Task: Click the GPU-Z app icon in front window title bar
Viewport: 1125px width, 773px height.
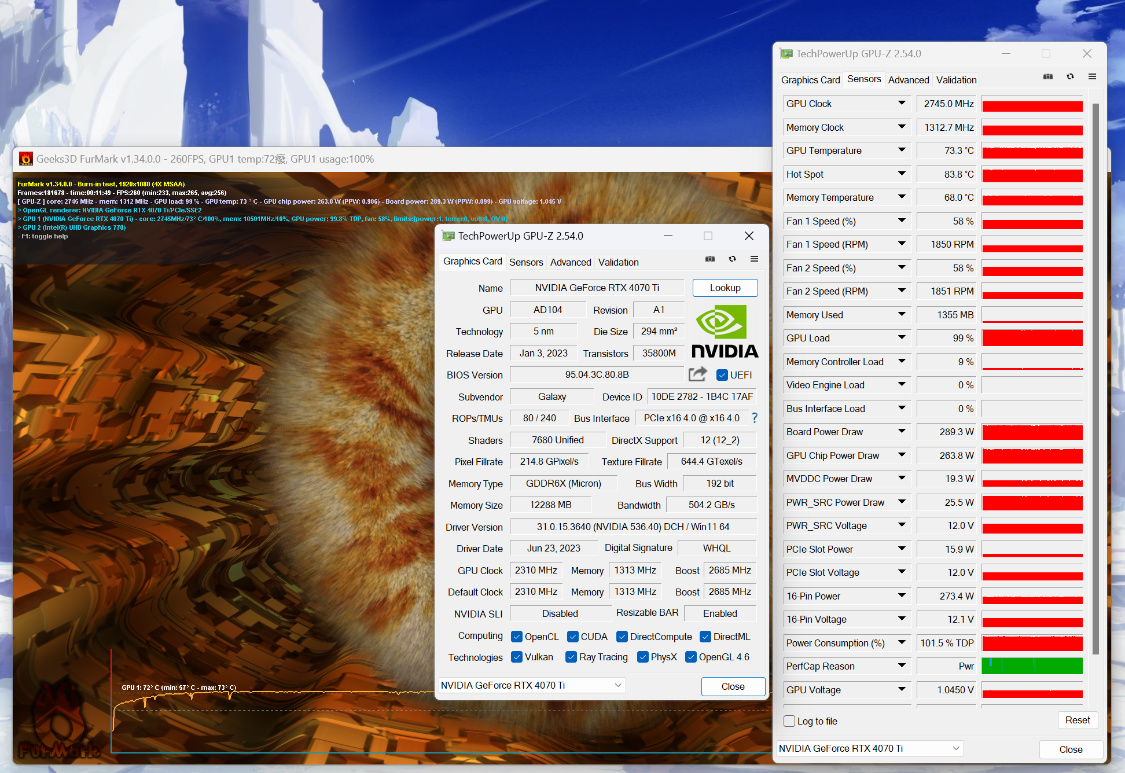Action: tap(448, 235)
